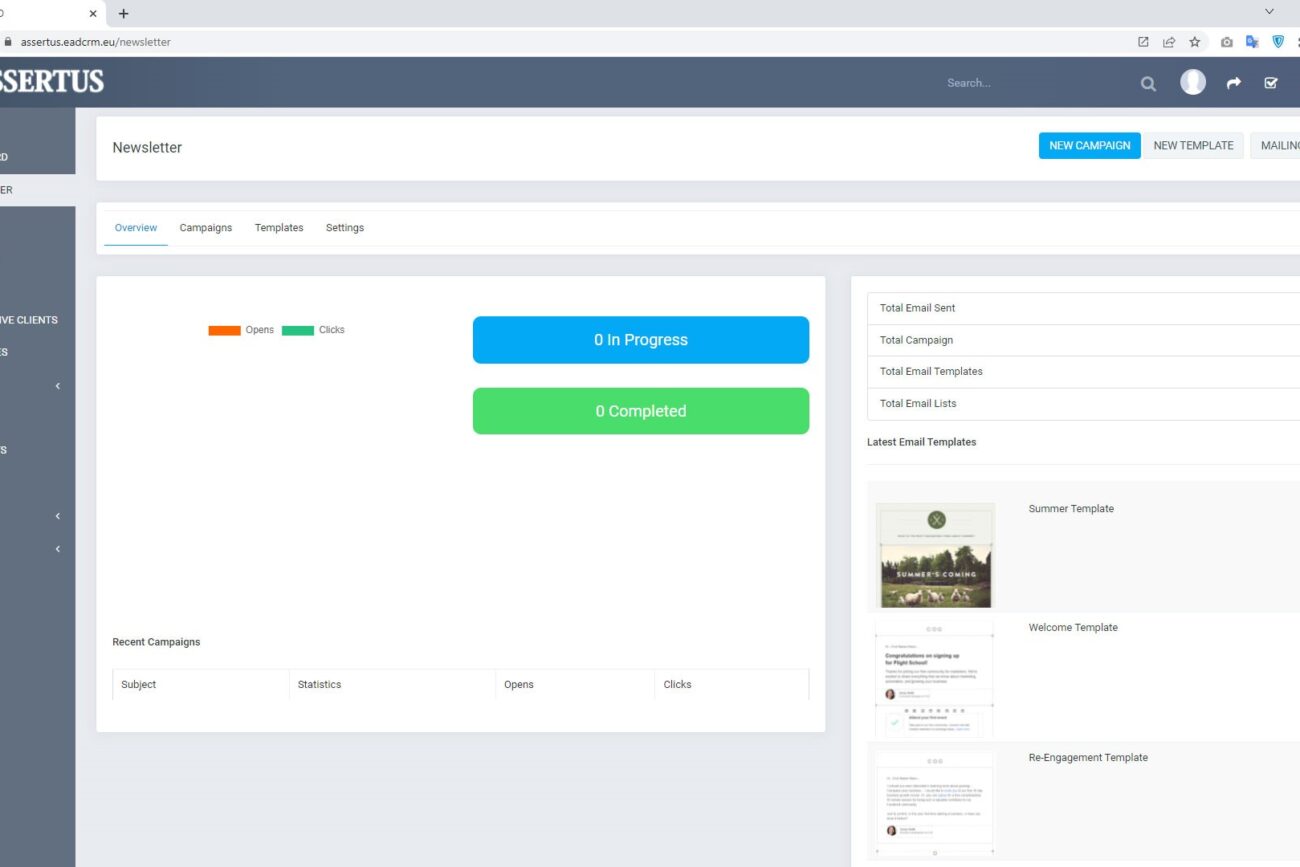The height and width of the screenshot is (867, 1300).
Task: Open a new browser tab with plus icon
Action: click(123, 13)
